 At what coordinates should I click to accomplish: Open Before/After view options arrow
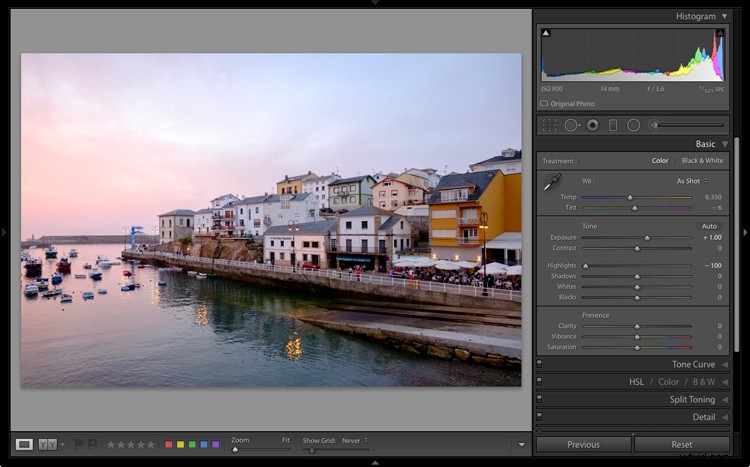tap(63, 445)
